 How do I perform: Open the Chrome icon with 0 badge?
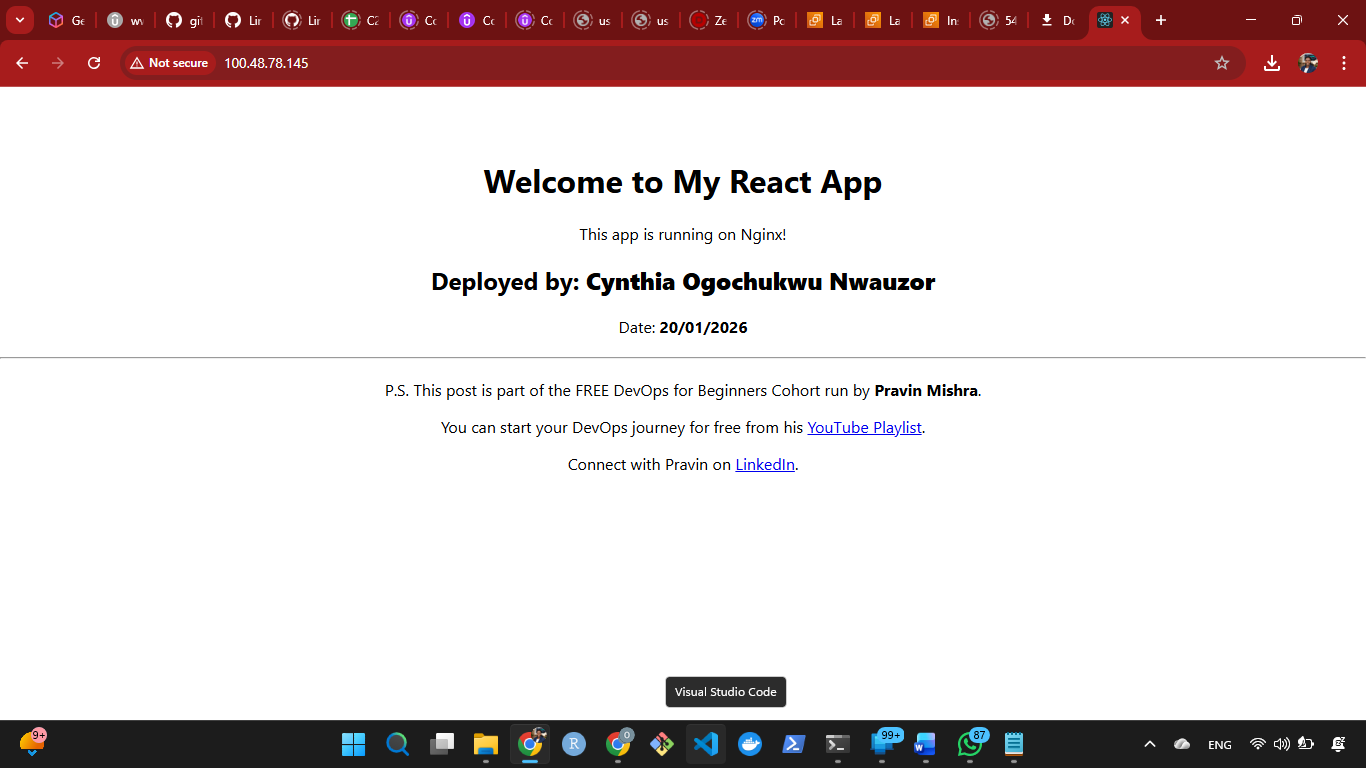[618, 744]
